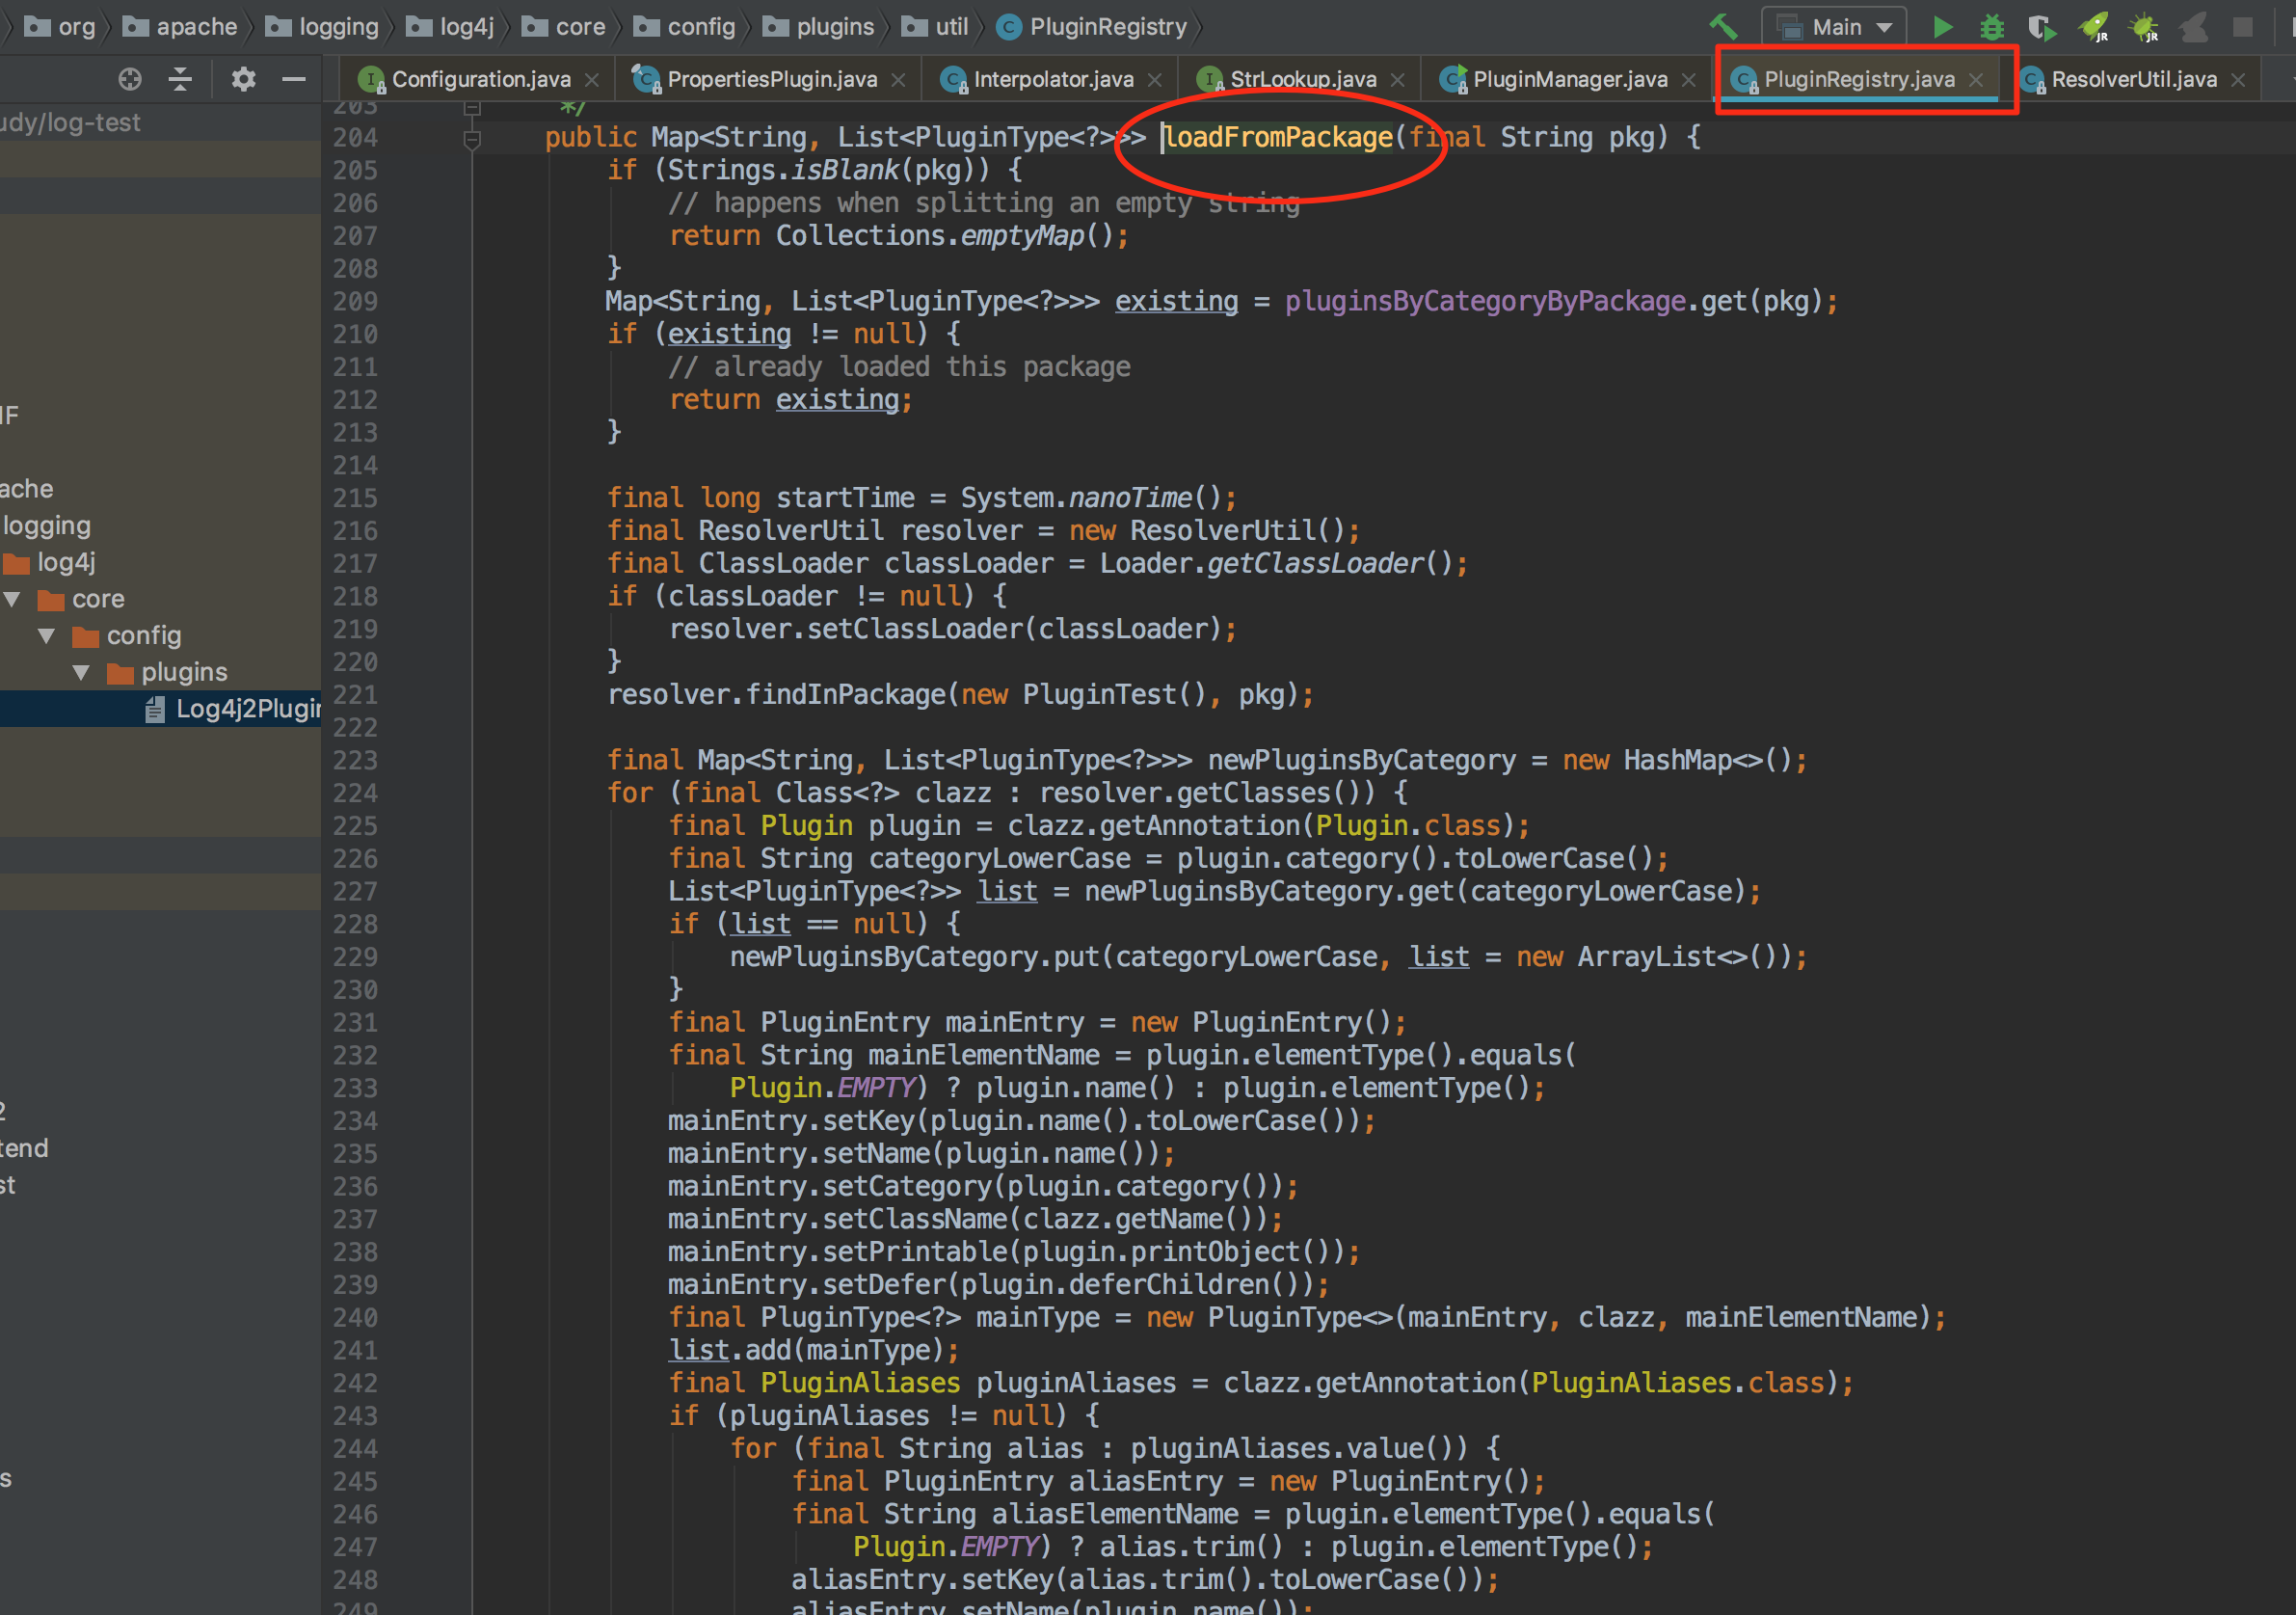Open the Project panel settings gear
The image size is (2296, 1615).
(243, 80)
